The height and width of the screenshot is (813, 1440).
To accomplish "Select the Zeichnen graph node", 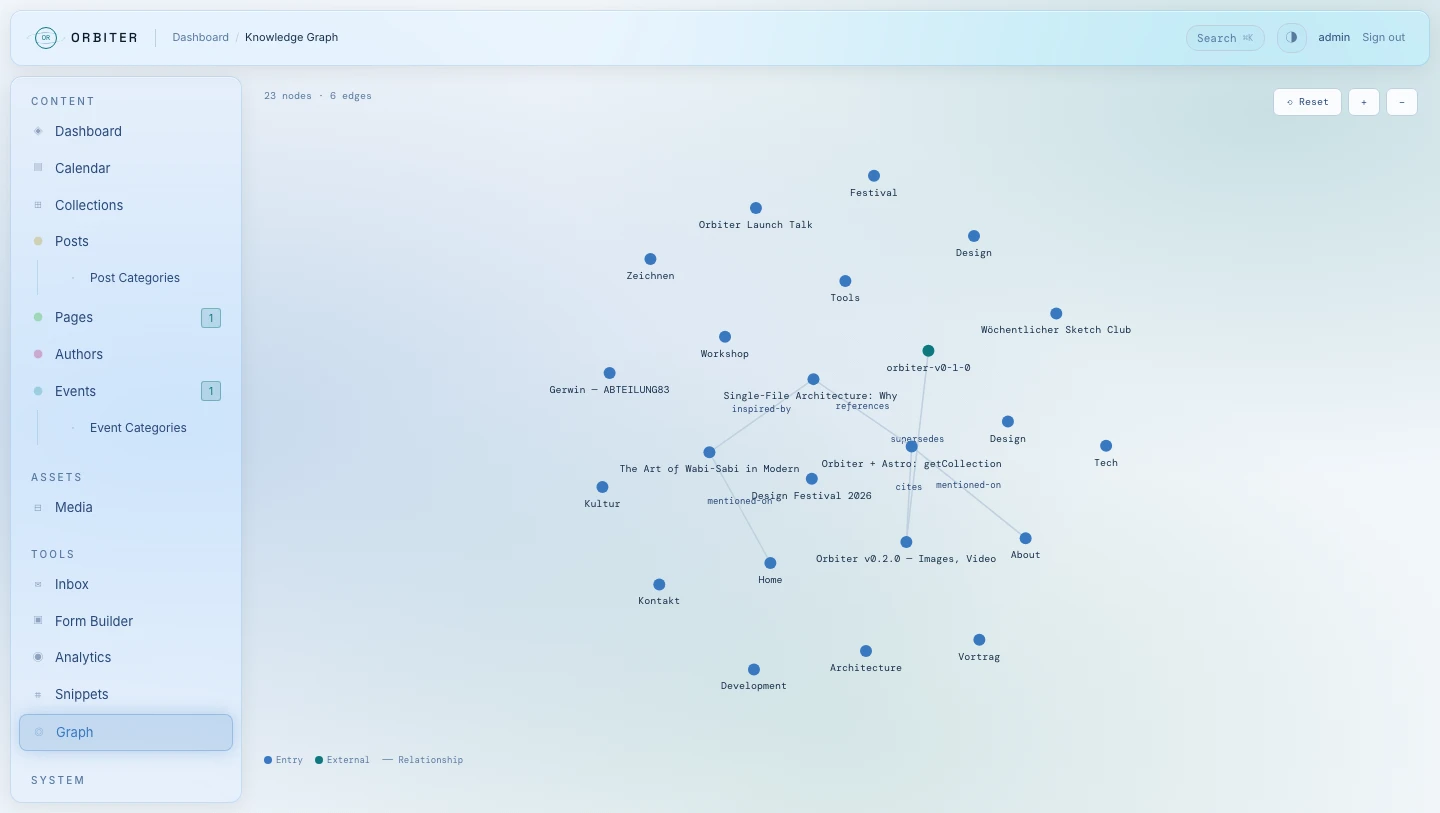I will click(650, 259).
